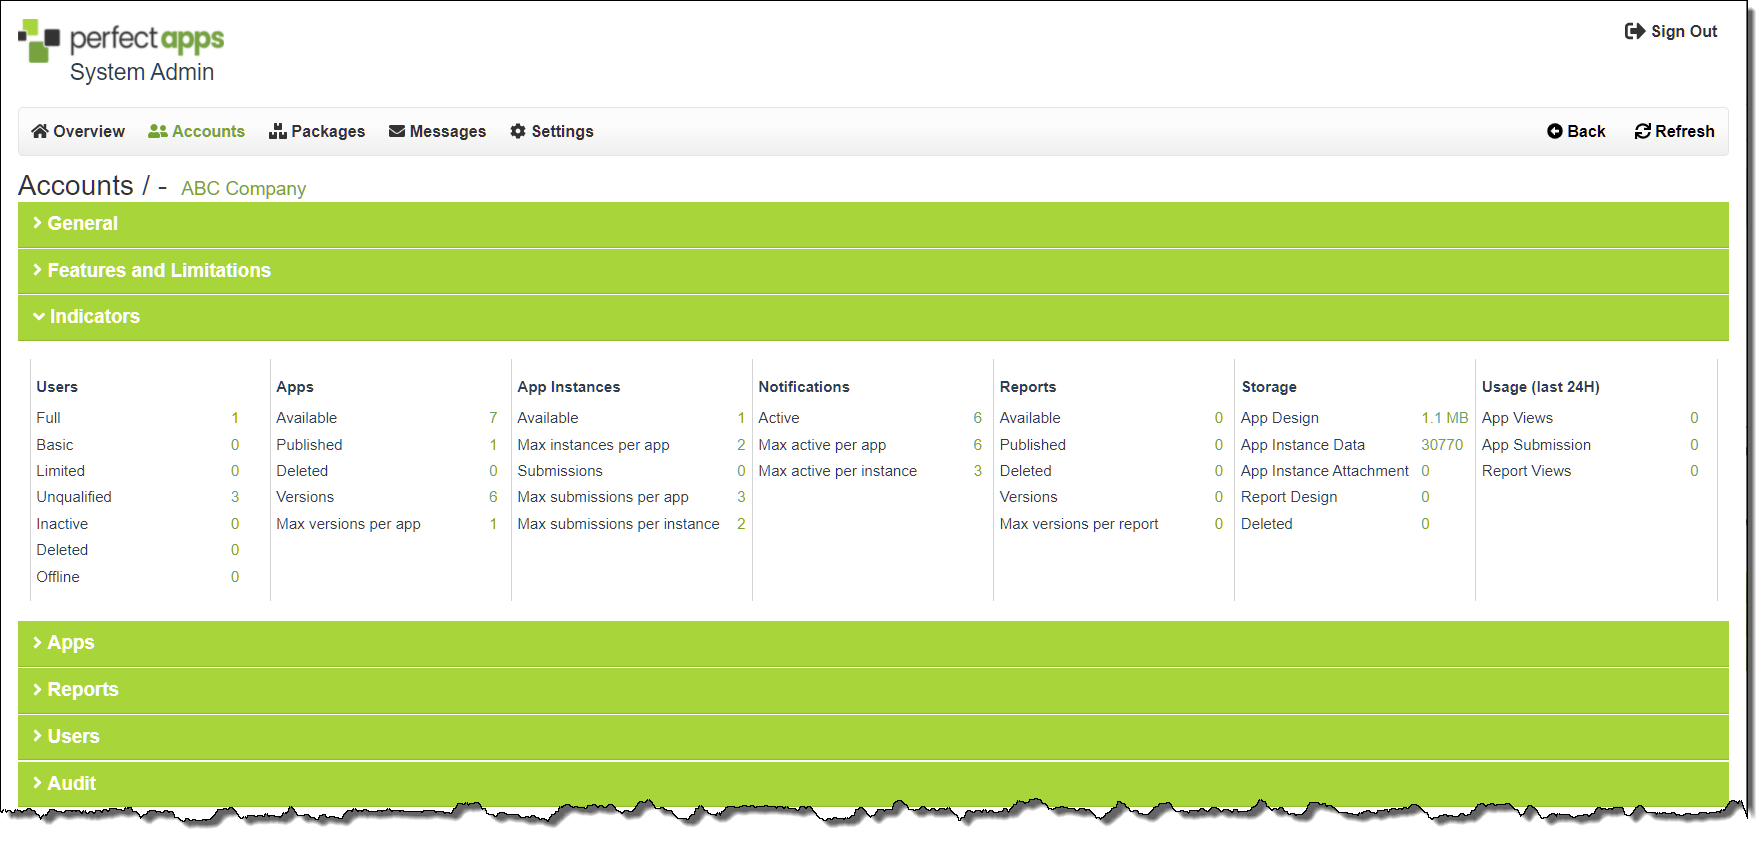This screenshot has width=1763, height=845.
Task: Click the Max submissions per app label
Action: tap(603, 497)
